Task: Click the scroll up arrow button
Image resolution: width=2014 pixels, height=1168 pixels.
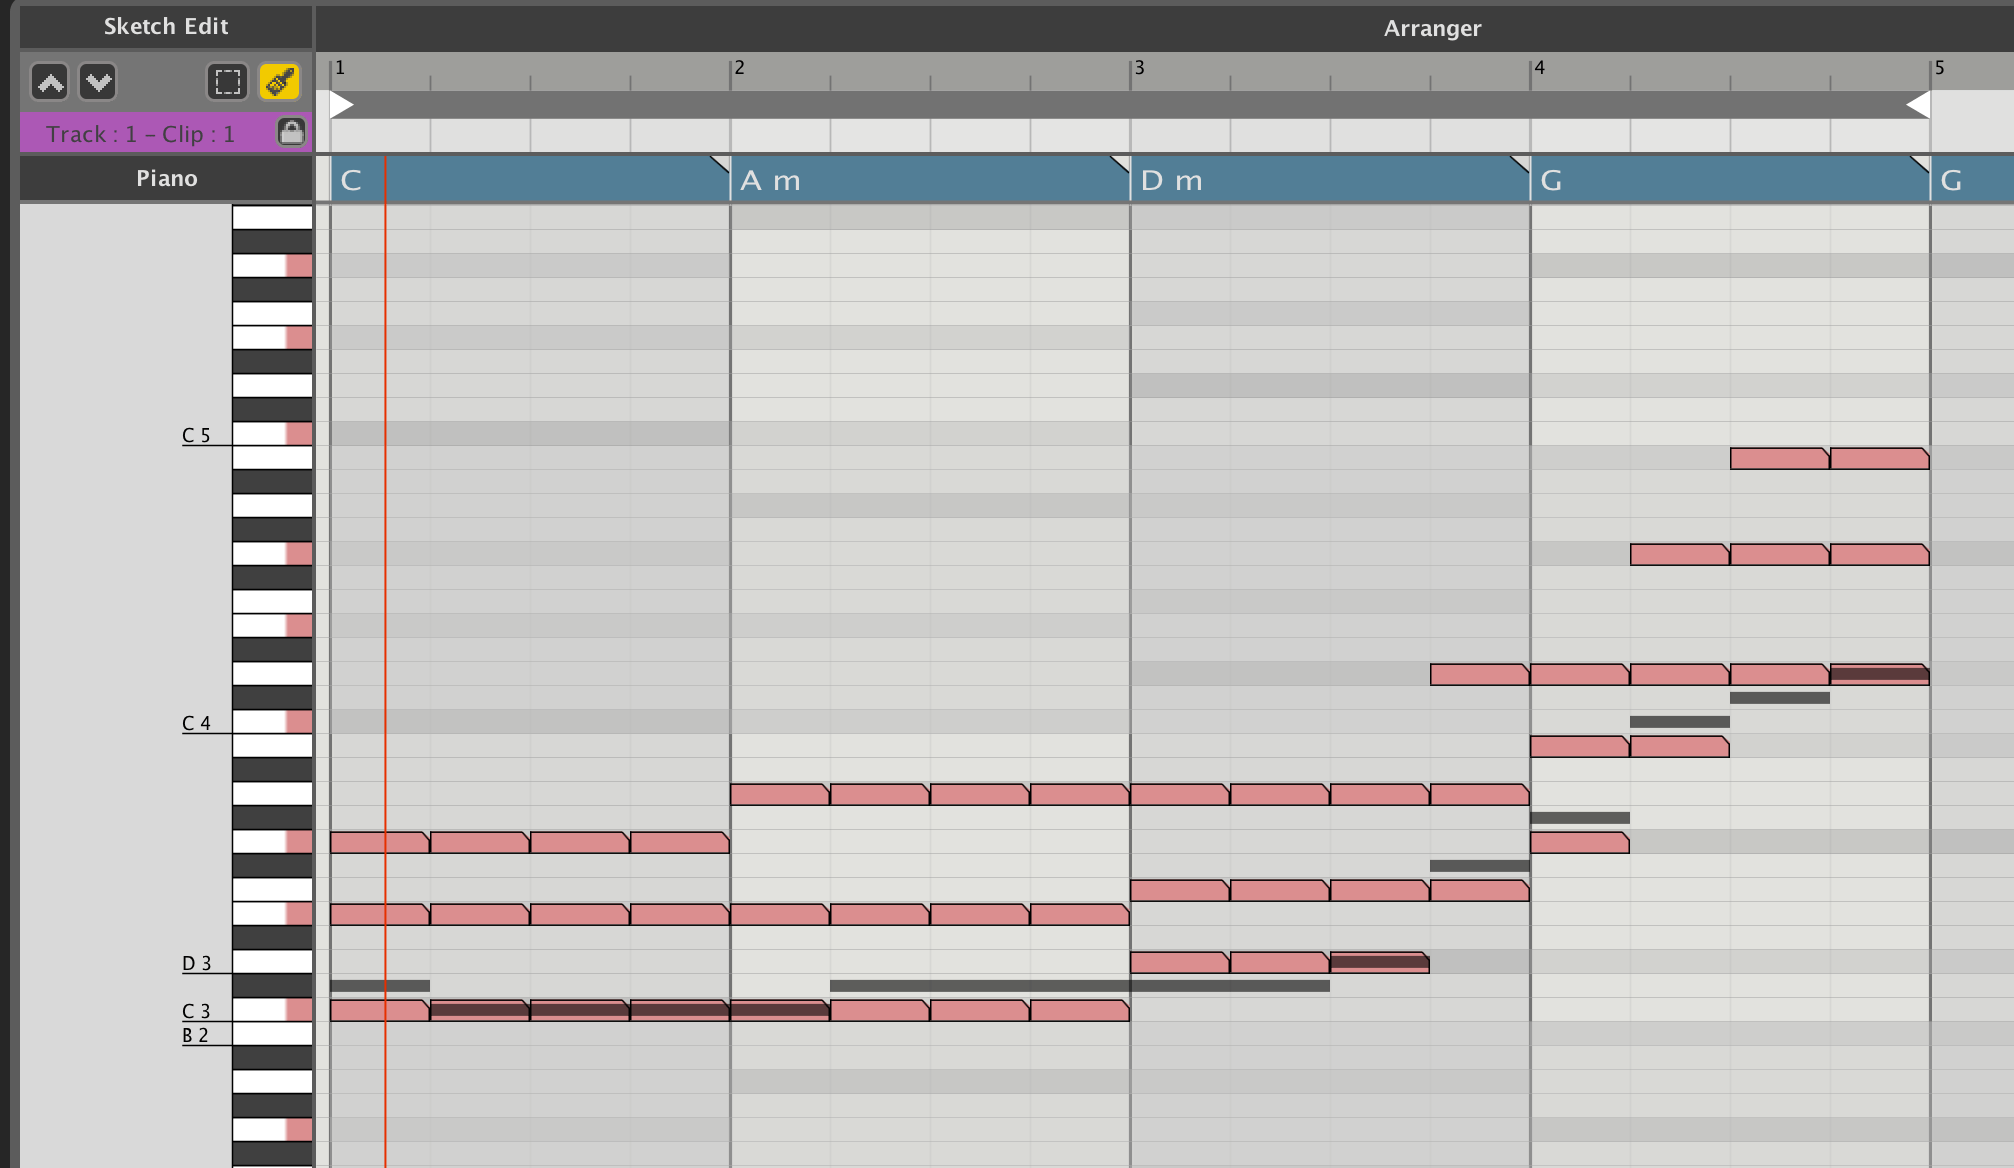Action: pos(50,82)
